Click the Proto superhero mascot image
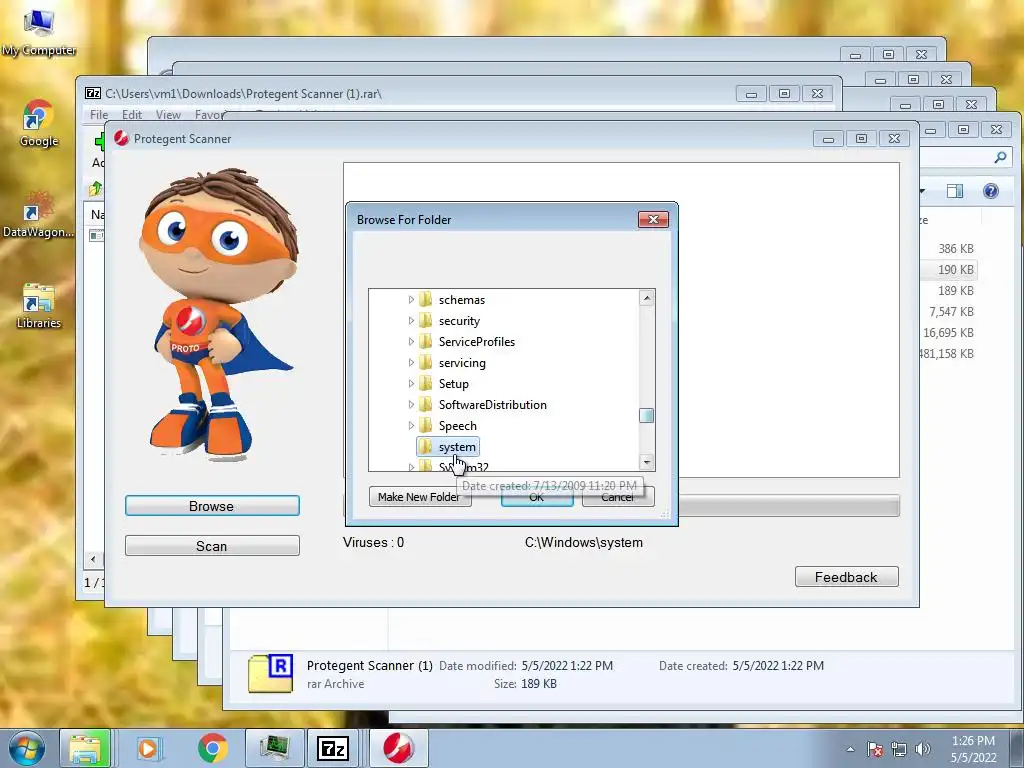Screen dimensions: 1024x768 [217, 315]
